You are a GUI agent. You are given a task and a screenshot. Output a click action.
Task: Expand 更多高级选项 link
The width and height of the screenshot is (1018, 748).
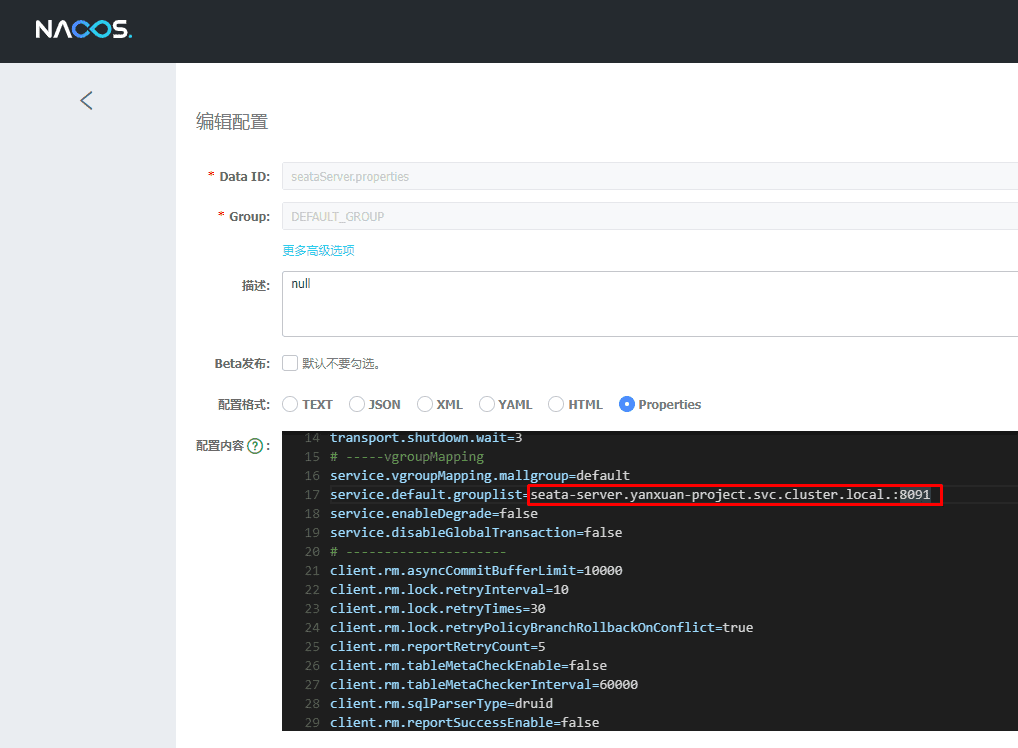(x=318, y=251)
